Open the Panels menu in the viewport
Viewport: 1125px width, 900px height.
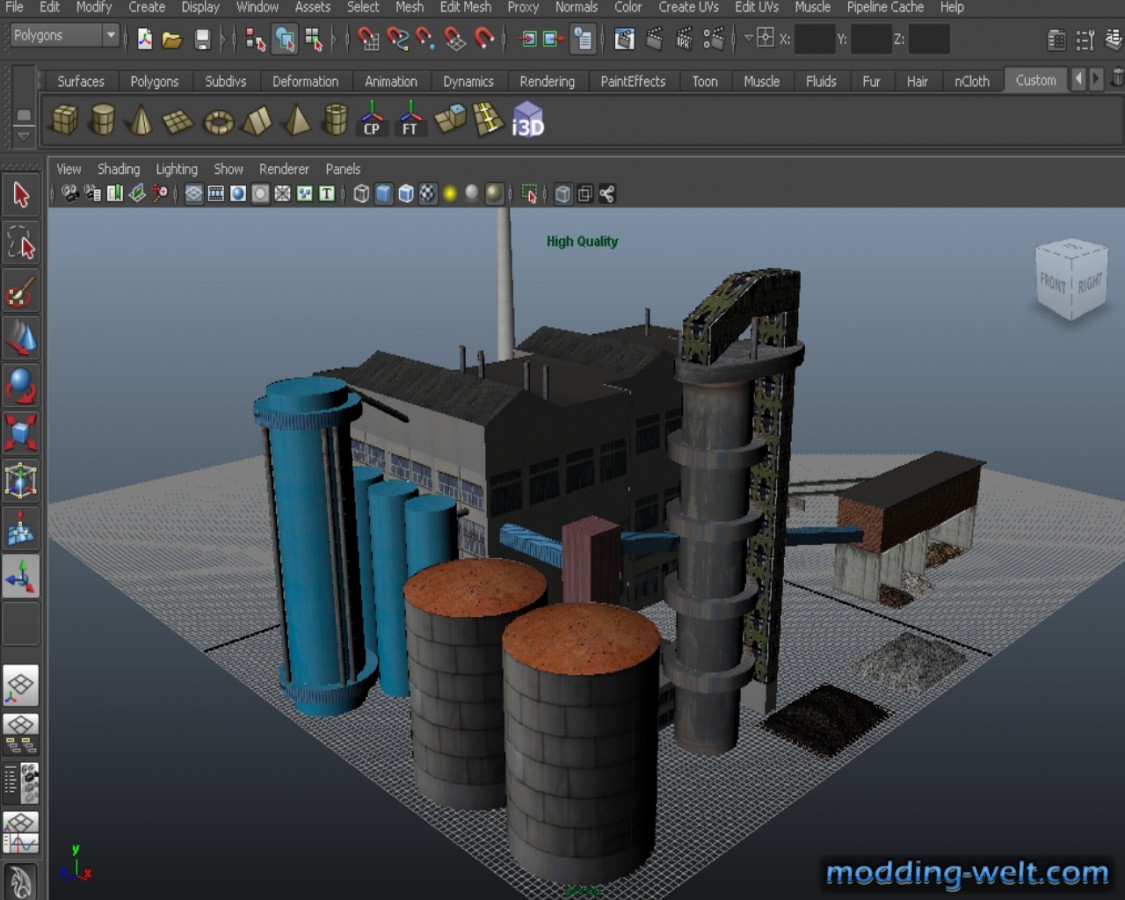[x=343, y=169]
